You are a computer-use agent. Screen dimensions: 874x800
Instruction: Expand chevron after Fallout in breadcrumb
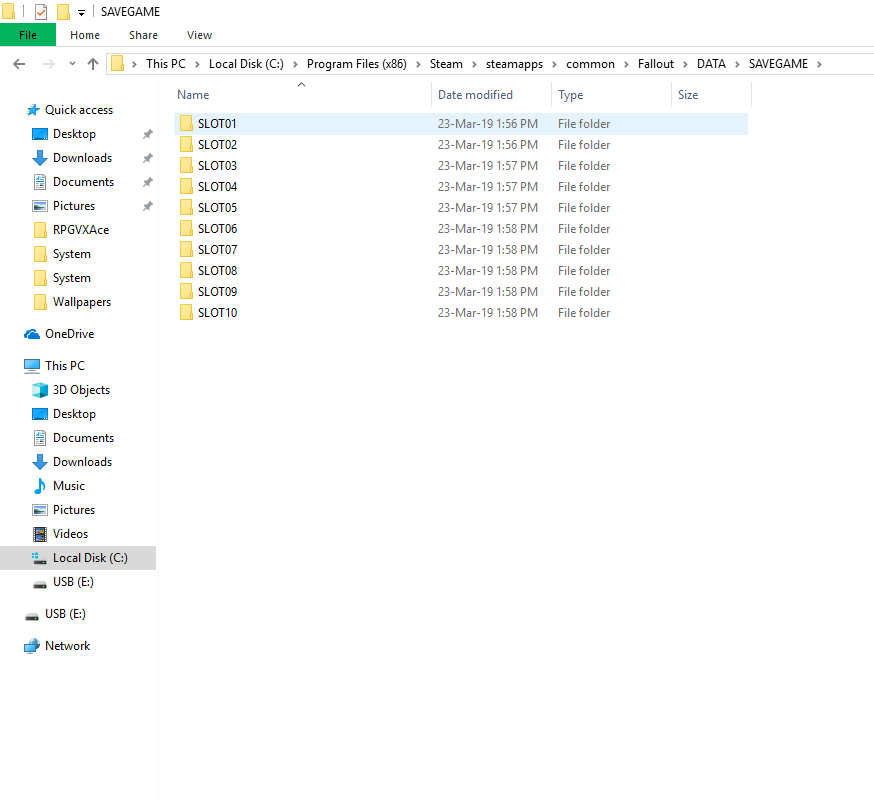(x=685, y=64)
